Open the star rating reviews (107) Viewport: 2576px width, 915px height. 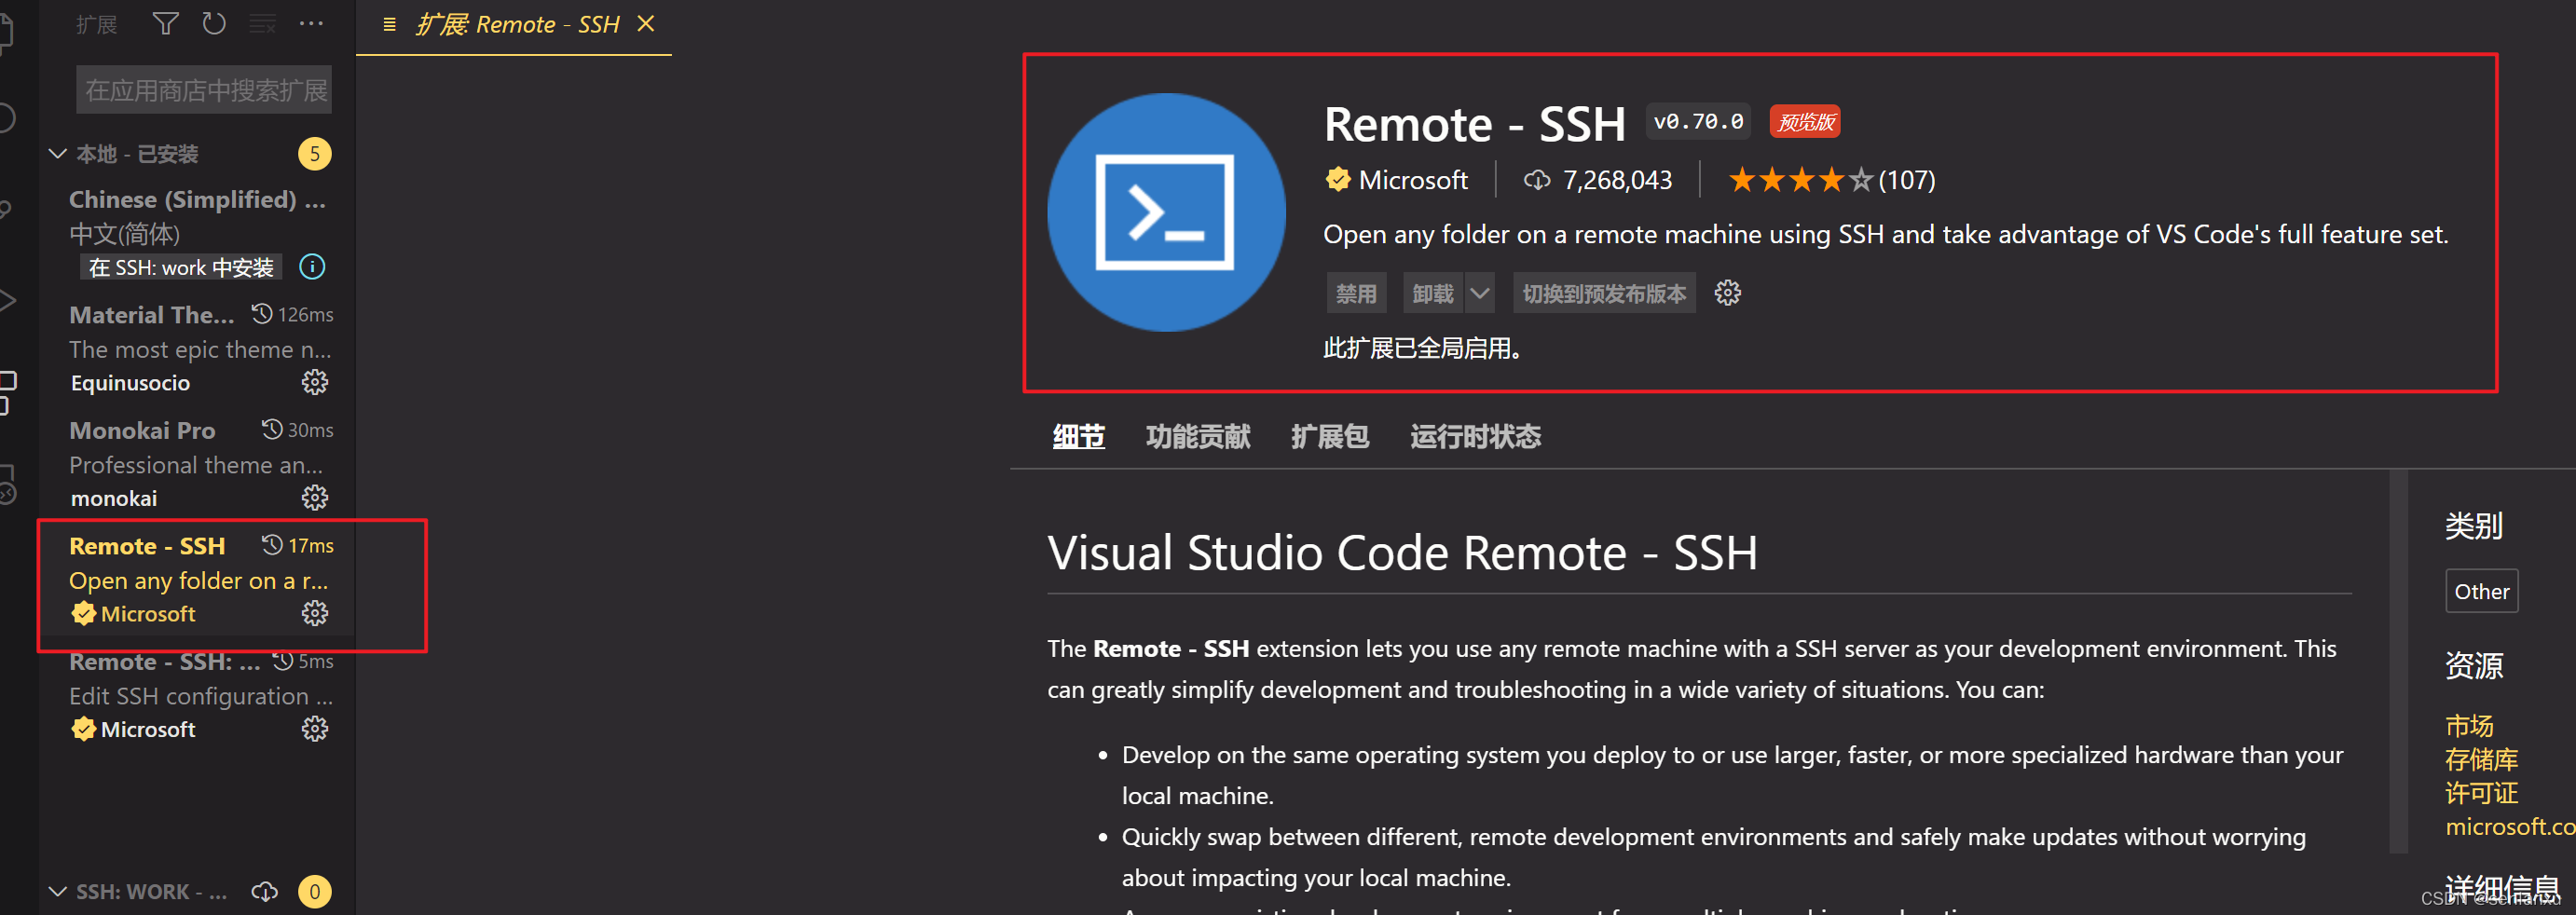[1832, 180]
